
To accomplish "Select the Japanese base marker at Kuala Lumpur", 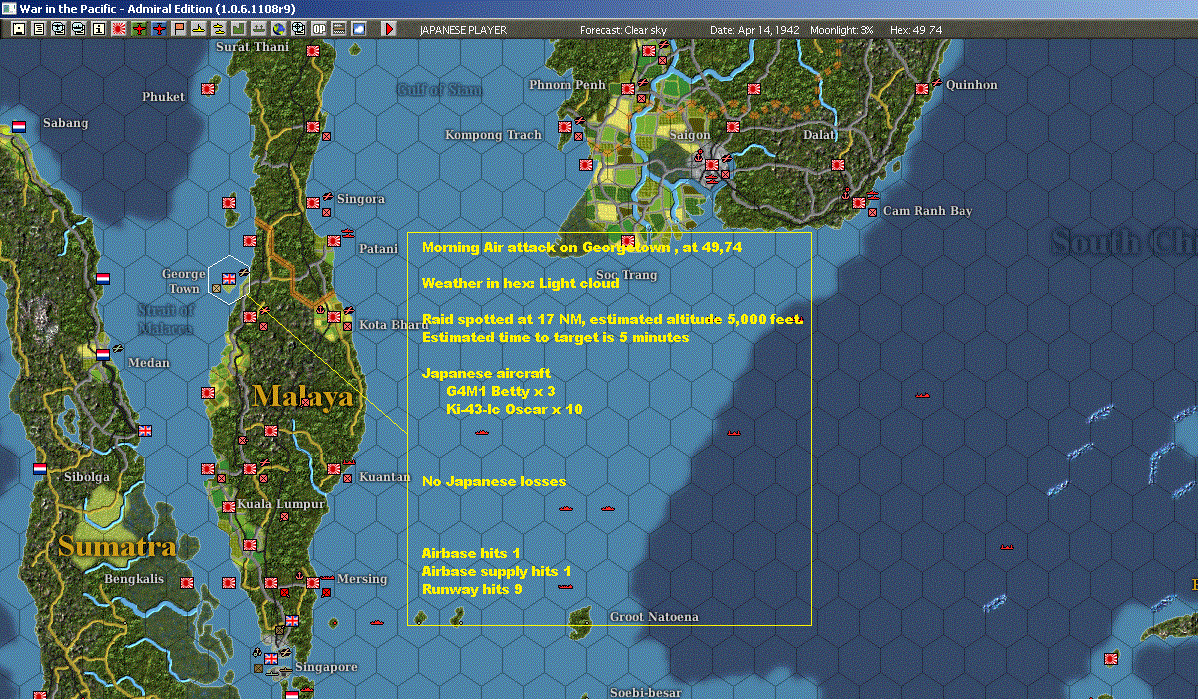I will [x=228, y=506].
